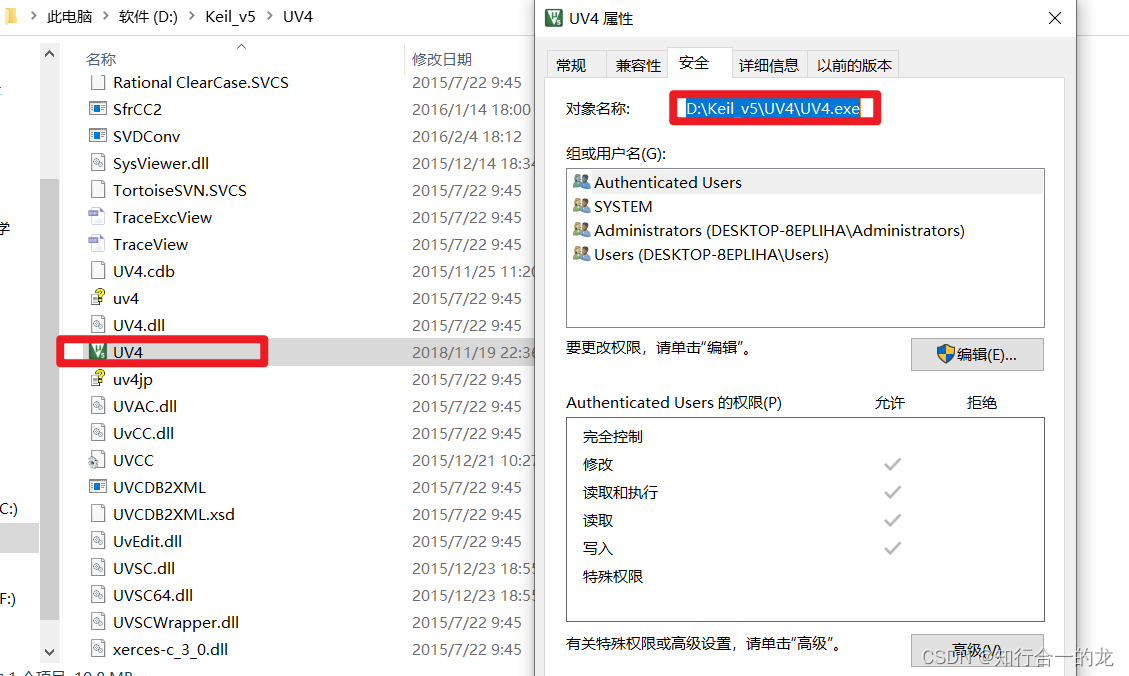This screenshot has height=676, width=1129.
Task: Click the UVSC.dll file icon
Action: (x=98, y=568)
